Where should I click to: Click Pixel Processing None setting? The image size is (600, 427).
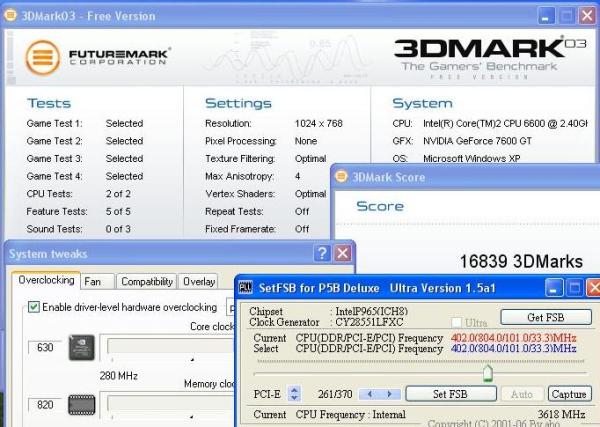point(261,141)
